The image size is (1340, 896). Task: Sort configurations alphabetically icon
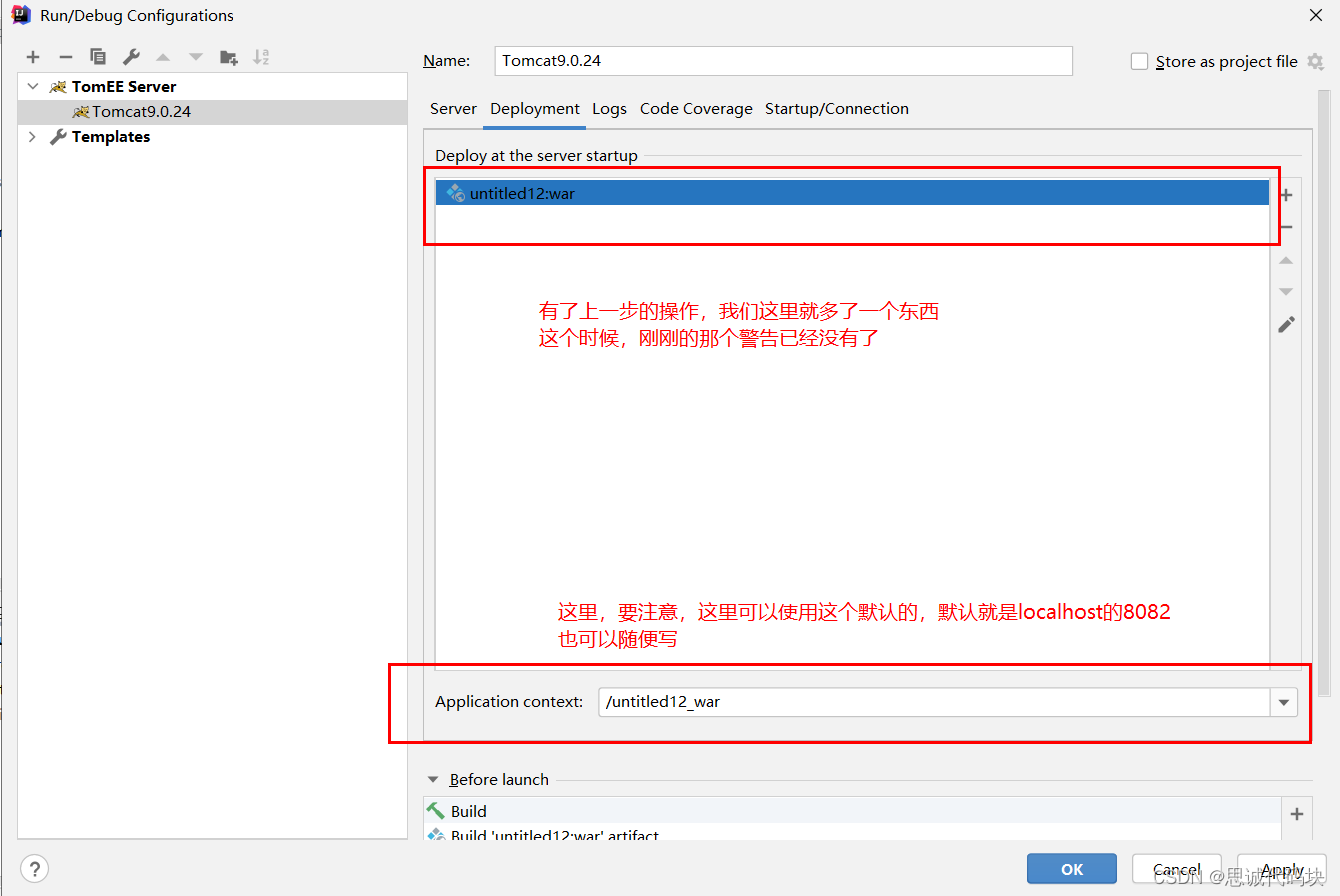coord(261,57)
